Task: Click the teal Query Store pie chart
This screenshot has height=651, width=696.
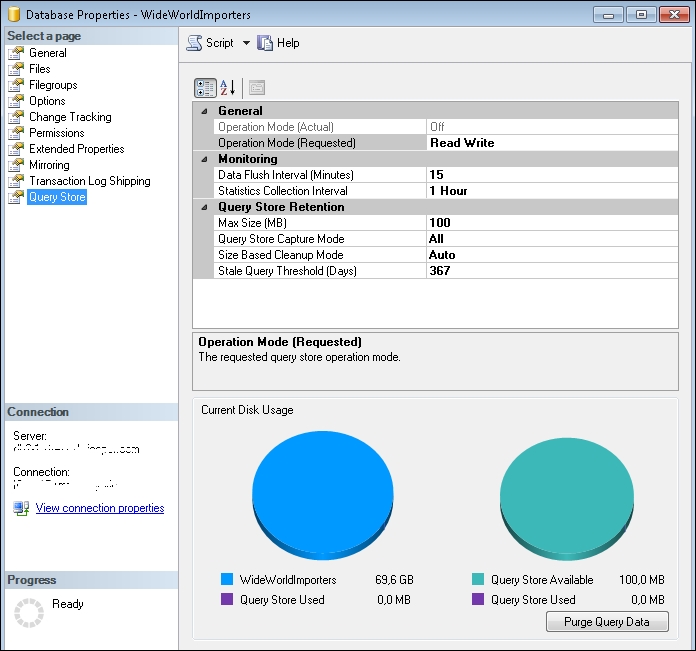Action: coord(567,498)
